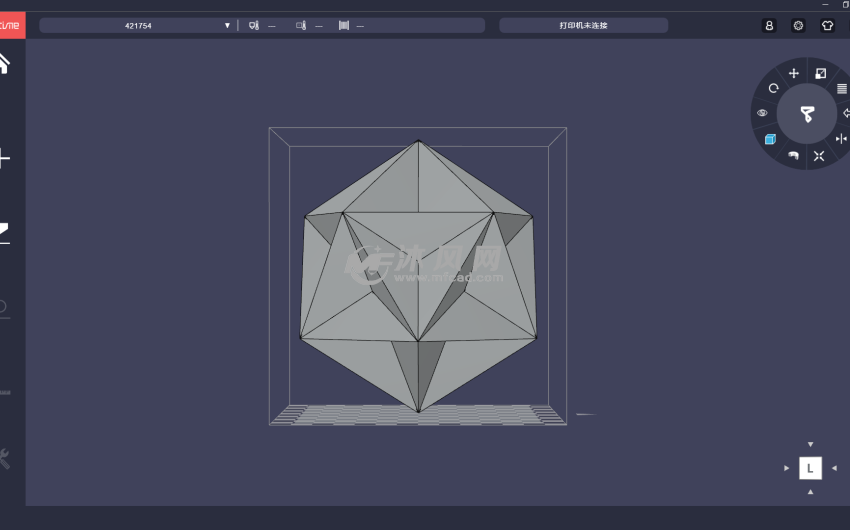Add a model with the plus icon

pos(5,158)
